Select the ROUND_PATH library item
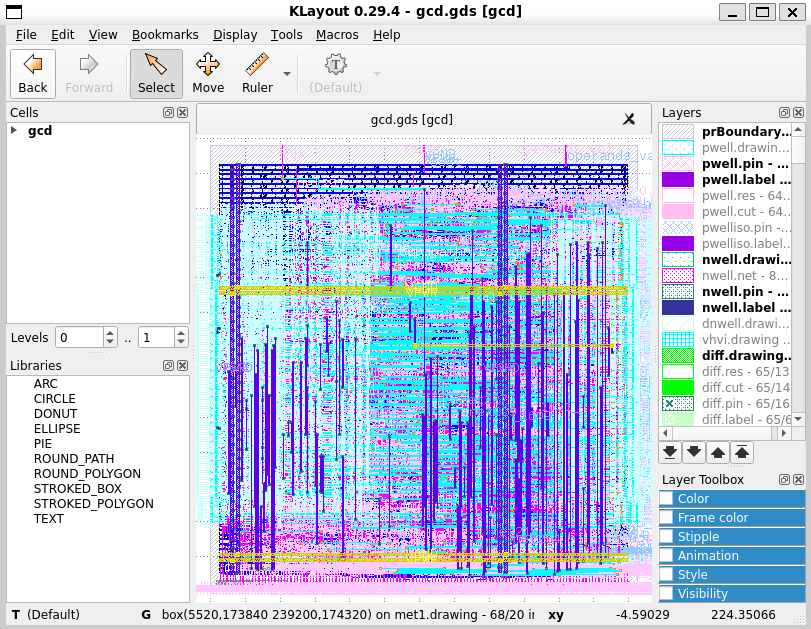This screenshot has width=811, height=629. pyautogui.click(x=74, y=459)
